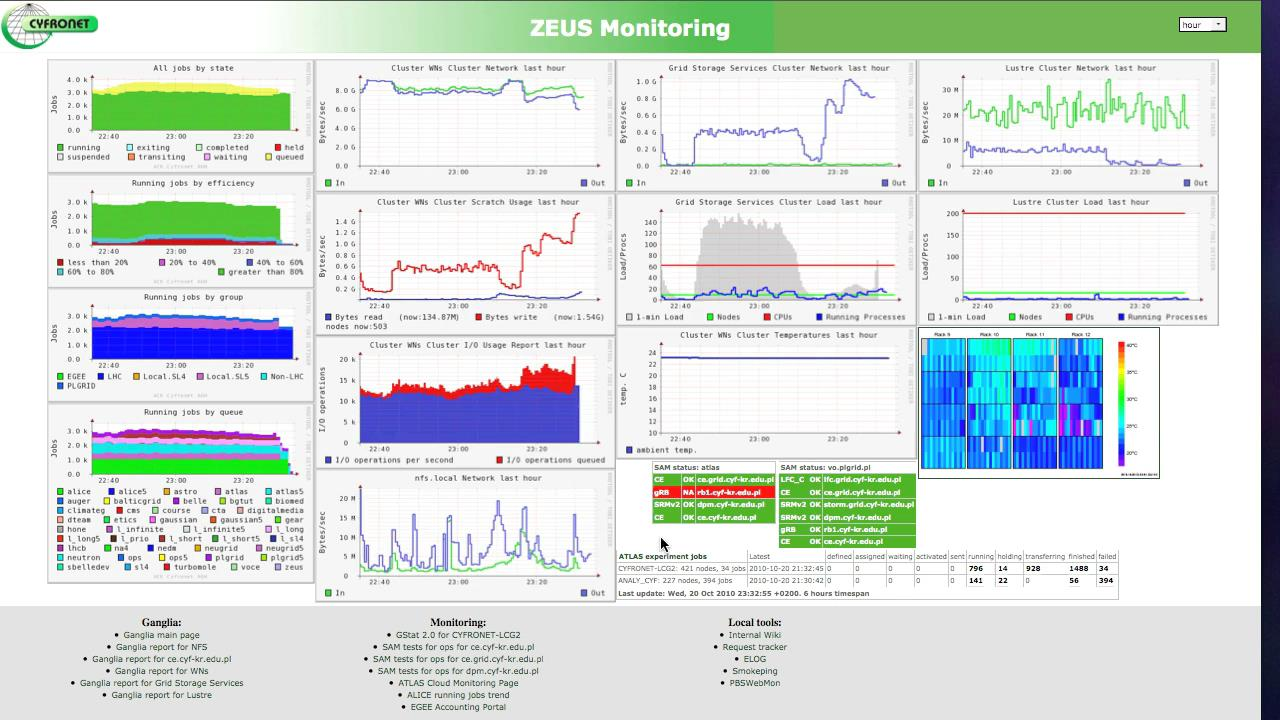Open Ganglia report for WNs
The image size is (1280, 720).
[161, 671]
